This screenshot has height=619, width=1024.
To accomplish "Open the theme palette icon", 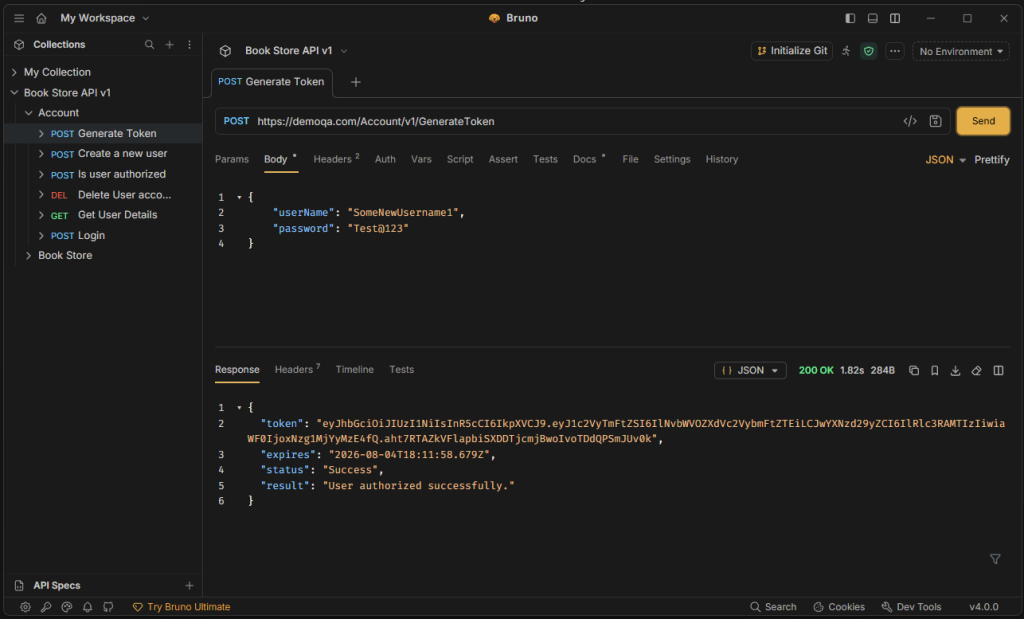I will 67,607.
